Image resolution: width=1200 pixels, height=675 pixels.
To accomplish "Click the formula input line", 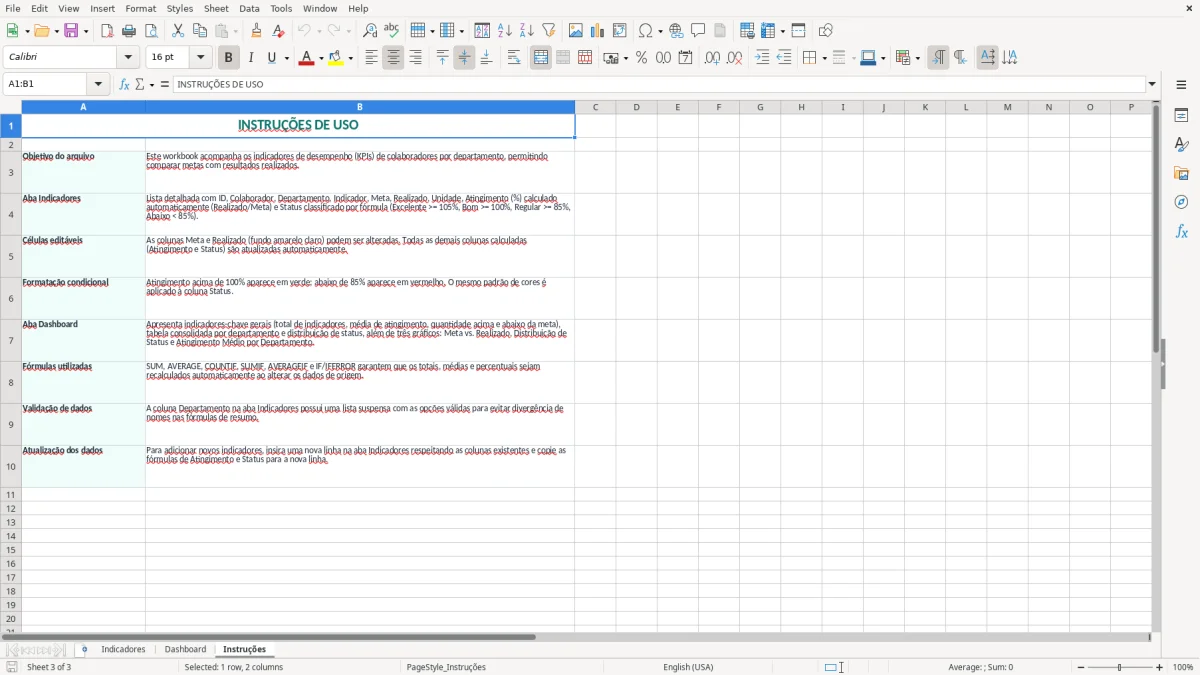I will click(x=659, y=84).
